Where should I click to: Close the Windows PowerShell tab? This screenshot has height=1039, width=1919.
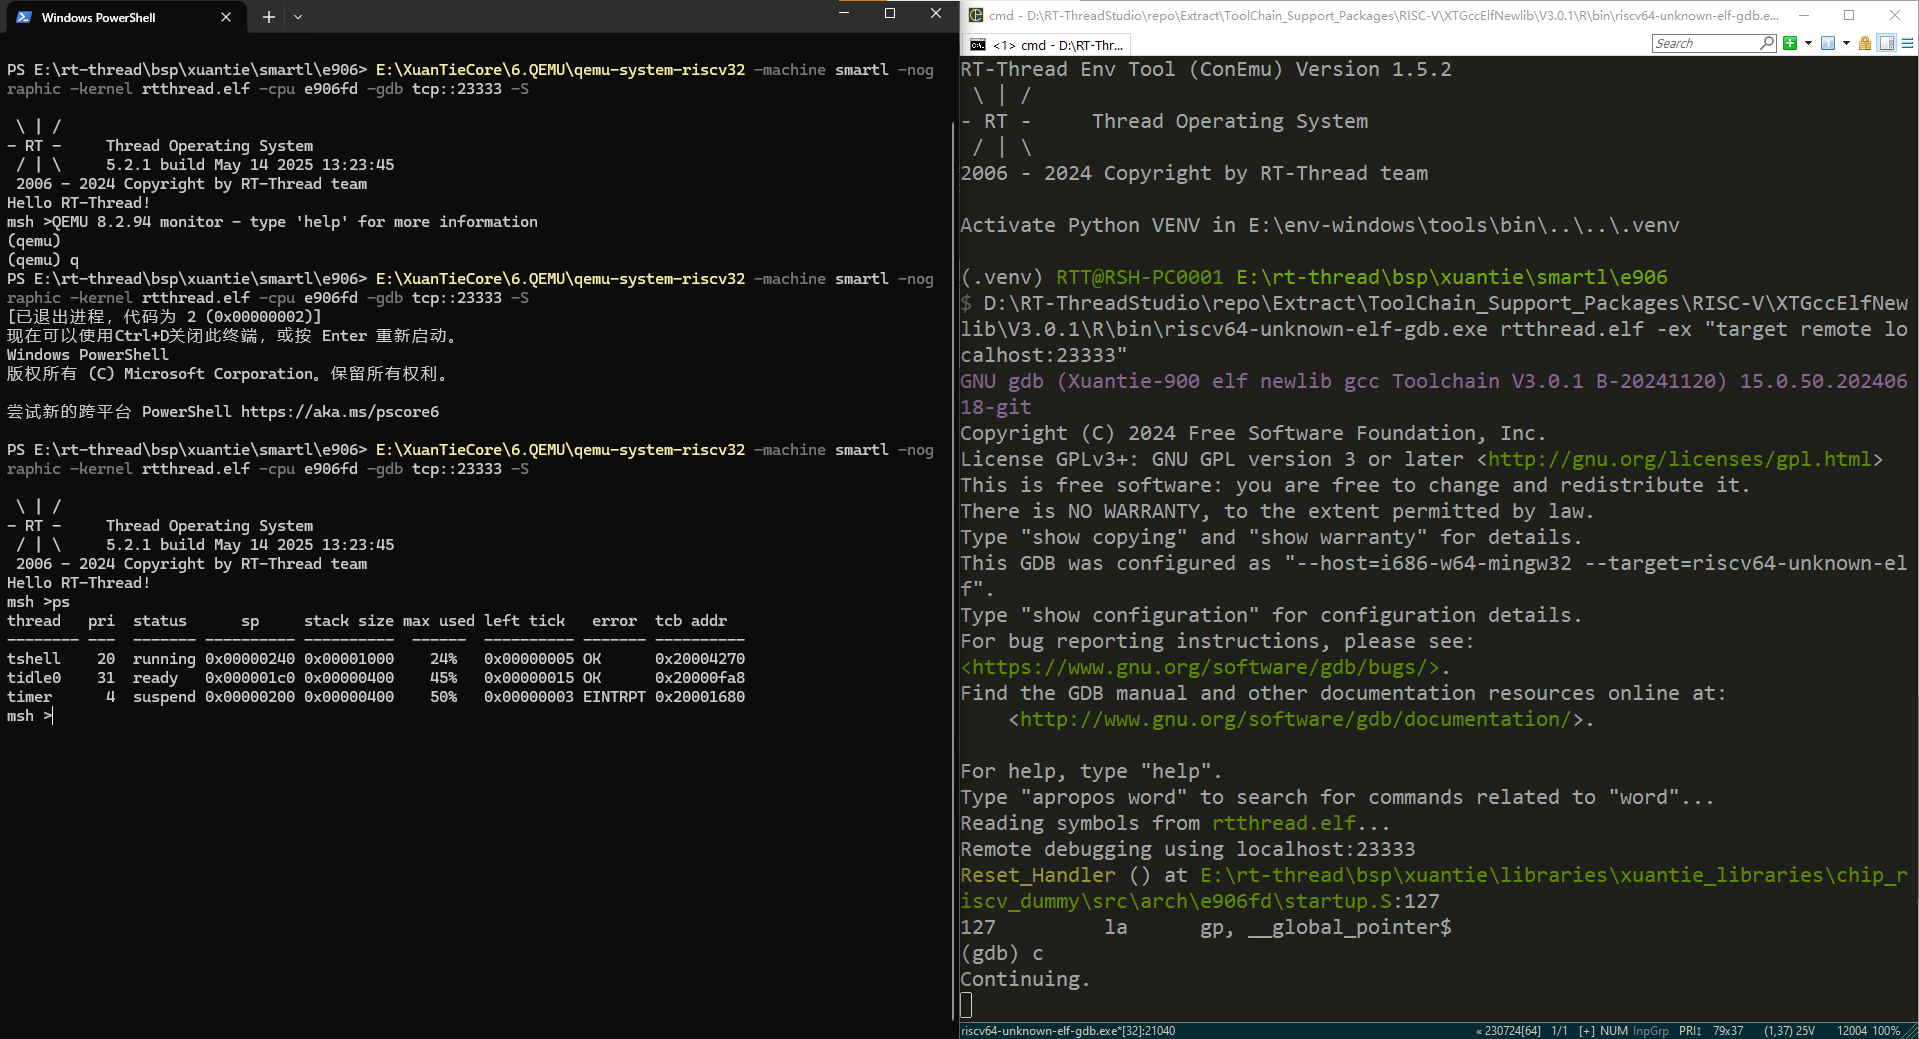226,17
